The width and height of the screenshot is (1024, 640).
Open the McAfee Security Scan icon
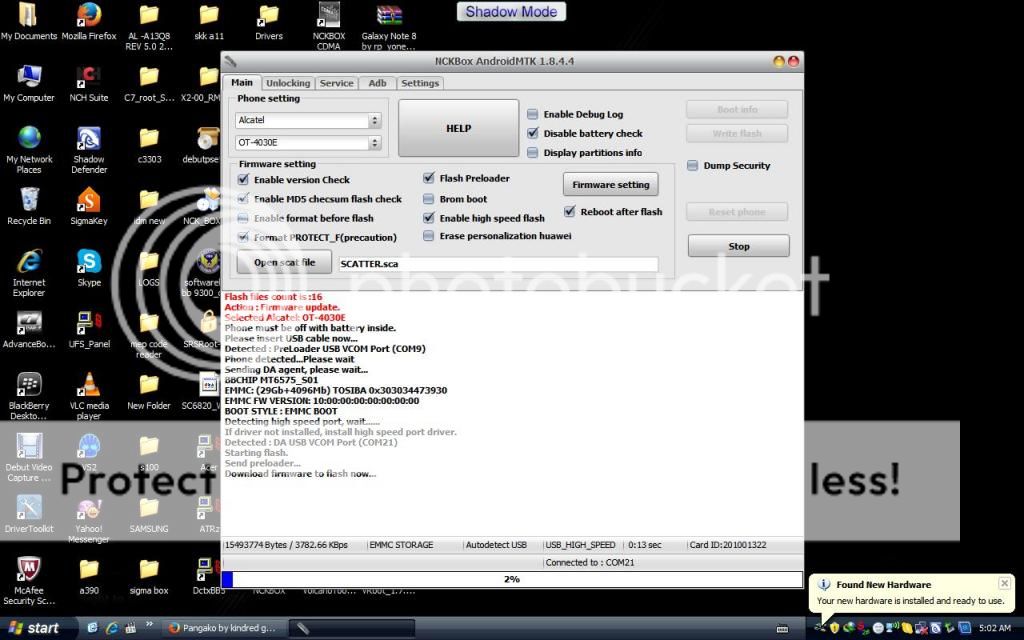click(x=29, y=570)
